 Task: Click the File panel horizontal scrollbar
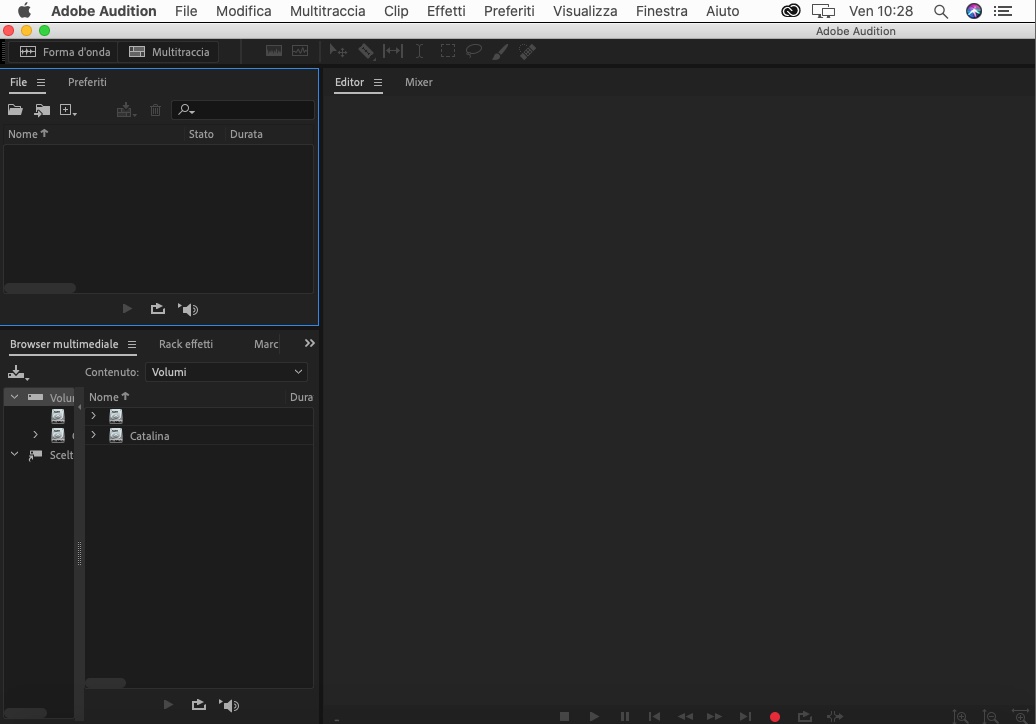[40, 288]
